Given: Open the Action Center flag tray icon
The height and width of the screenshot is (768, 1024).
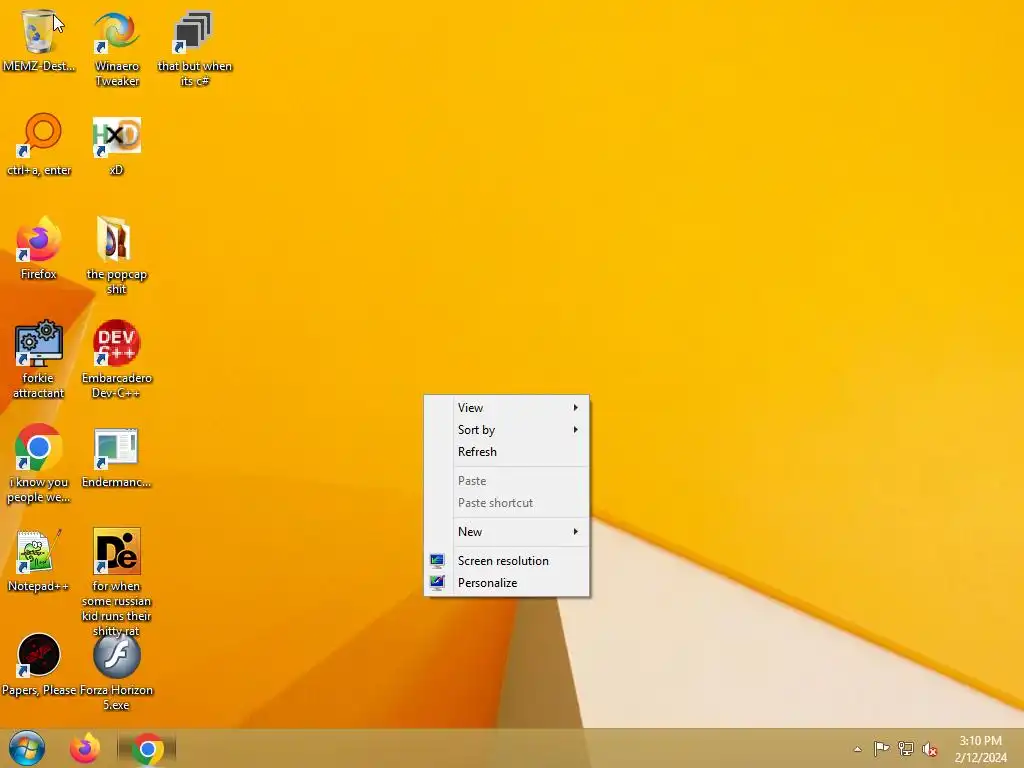Looking at the screenshot, I should tap(881, 748).
